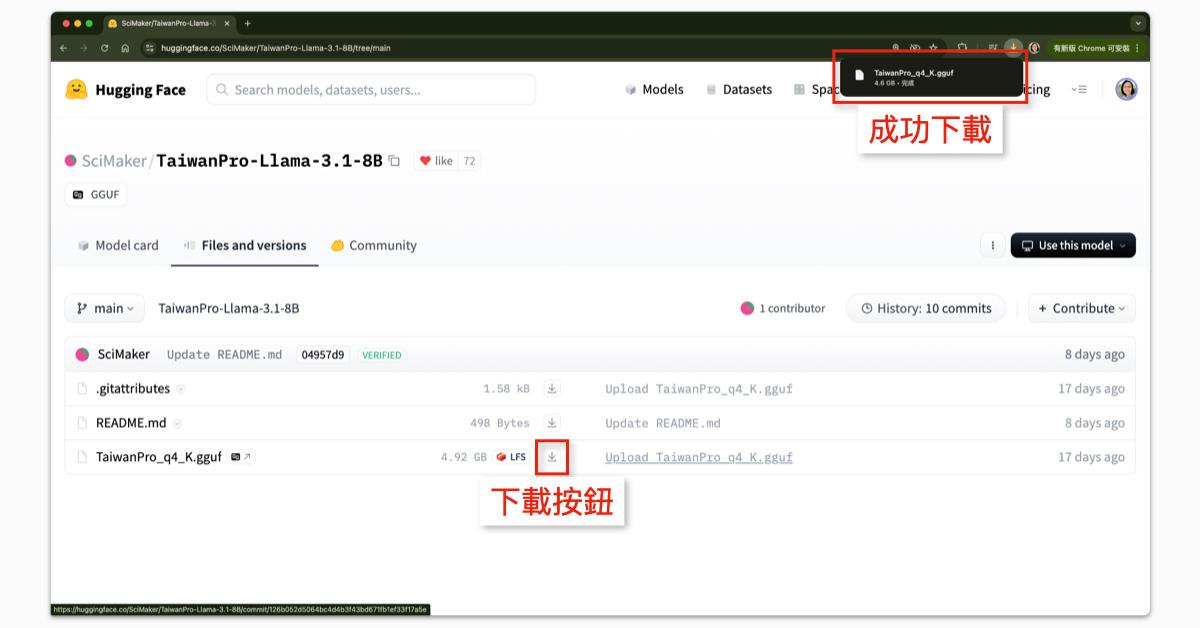Download the .gitattributes file
The width and height of the screenshot is (1200, 628).
552,389
